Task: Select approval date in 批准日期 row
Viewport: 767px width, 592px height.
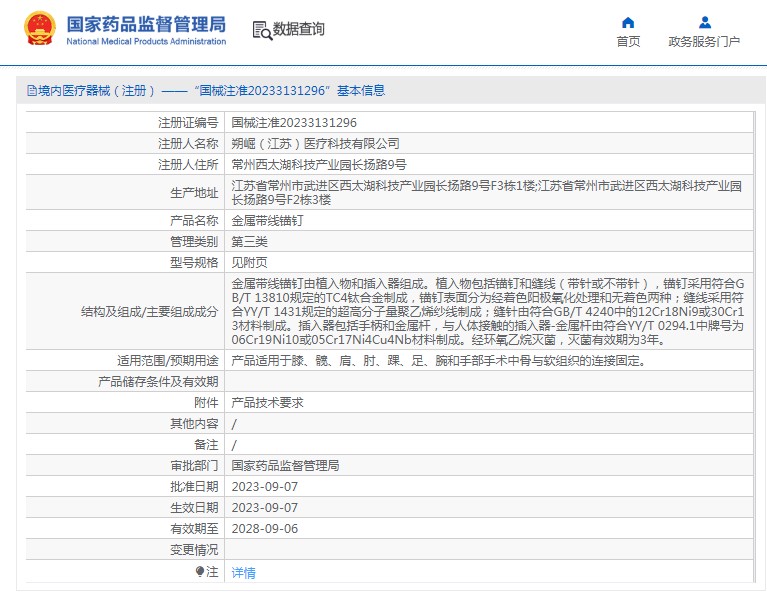Action: tap(265, 487)
